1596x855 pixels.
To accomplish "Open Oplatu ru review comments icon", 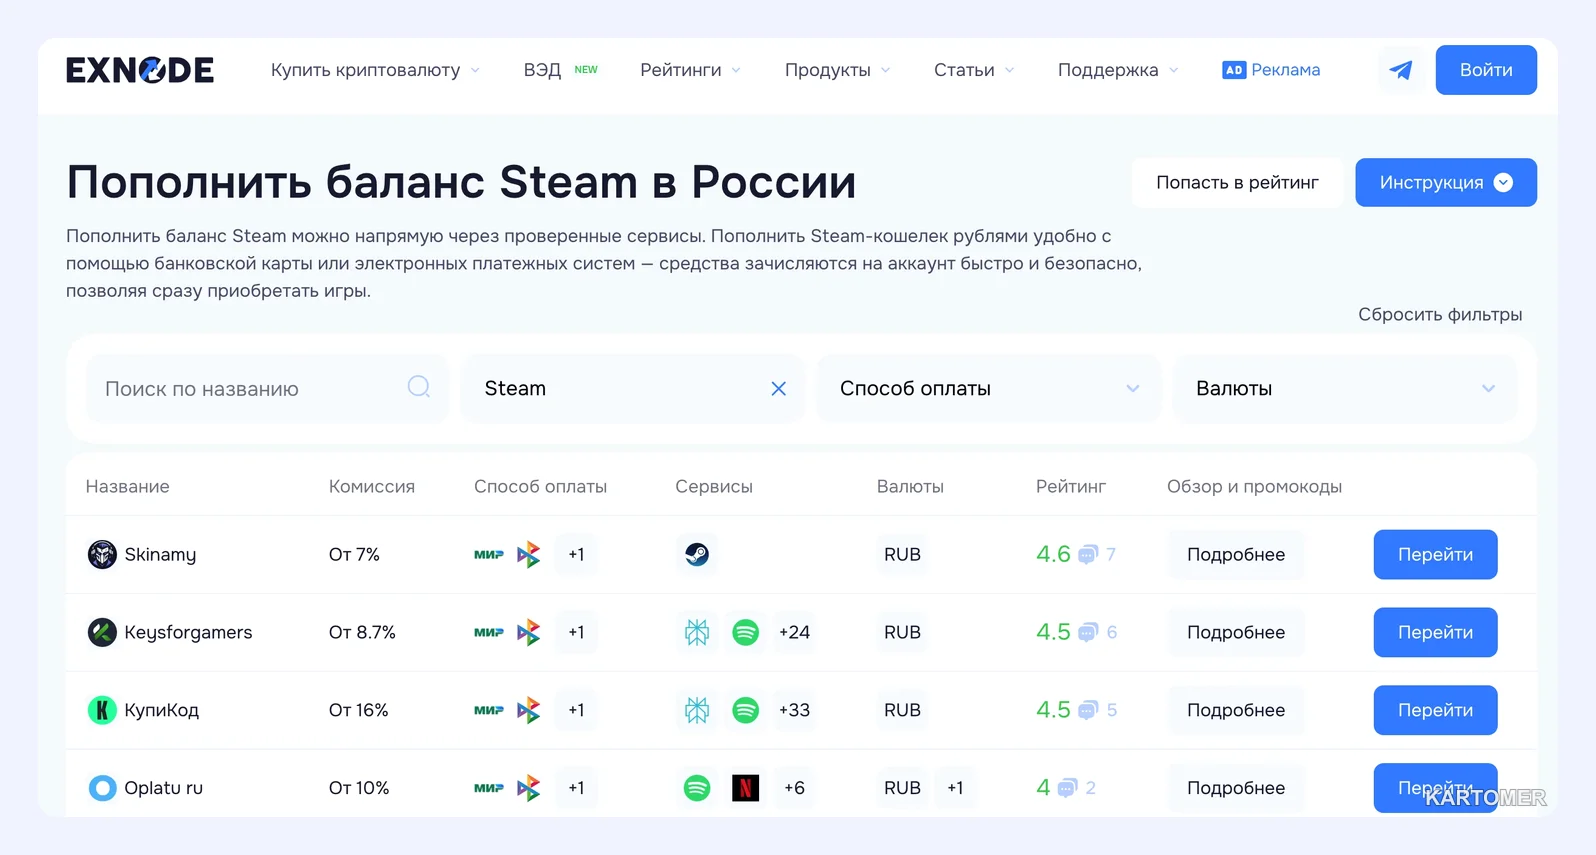I will coord(1067,788).
